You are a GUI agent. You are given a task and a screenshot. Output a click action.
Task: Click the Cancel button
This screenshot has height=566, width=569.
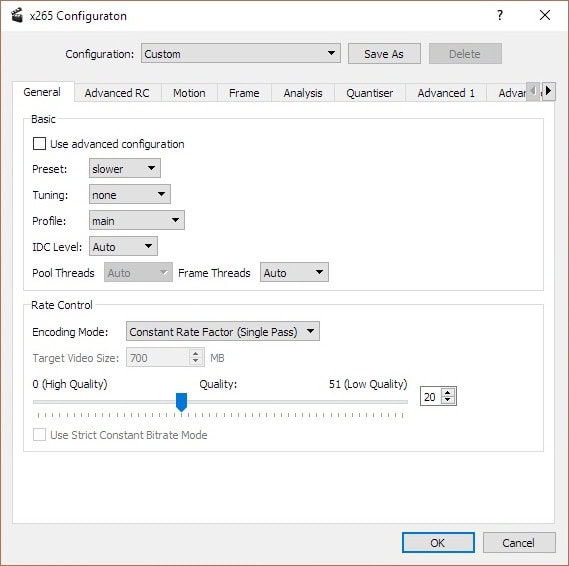pos(519,542)
